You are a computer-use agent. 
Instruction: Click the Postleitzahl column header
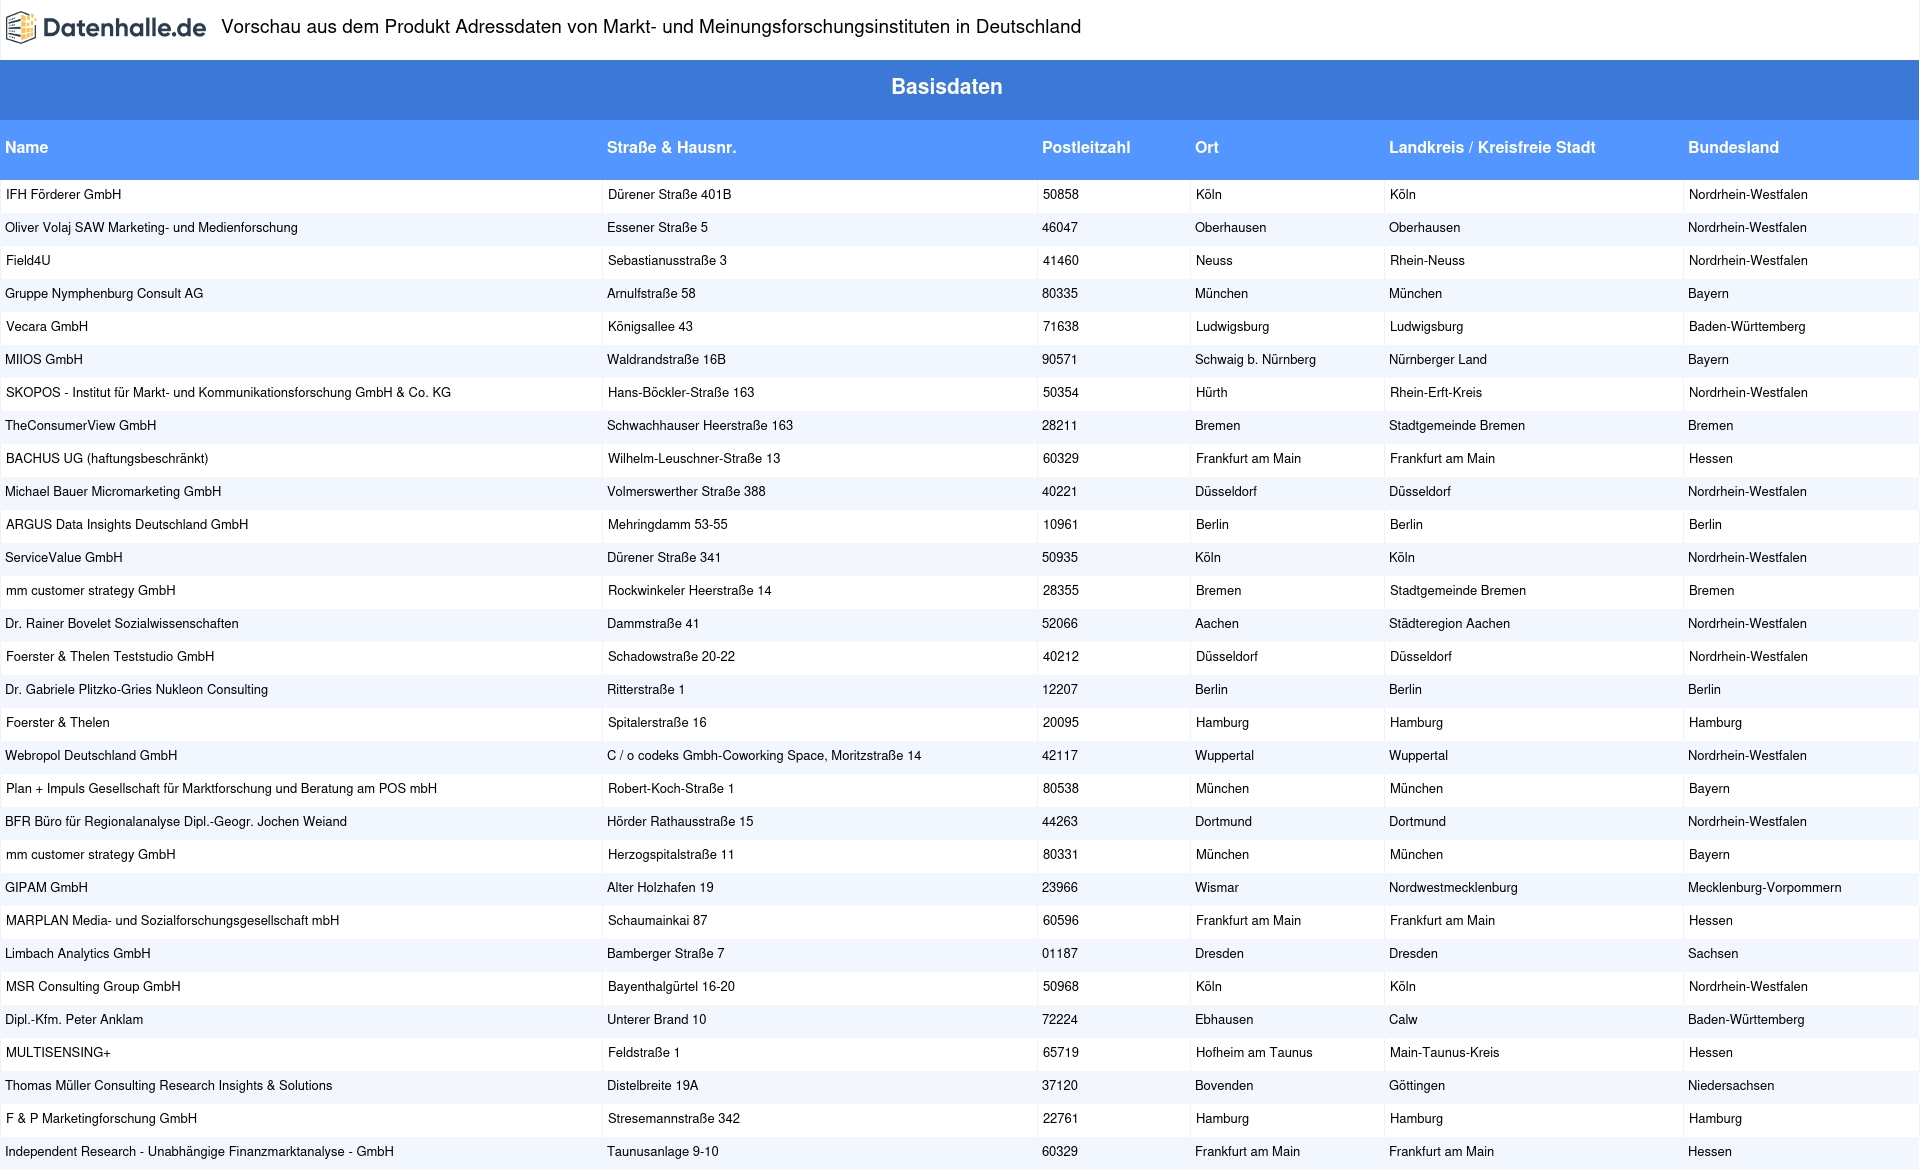pos(1086,148)
